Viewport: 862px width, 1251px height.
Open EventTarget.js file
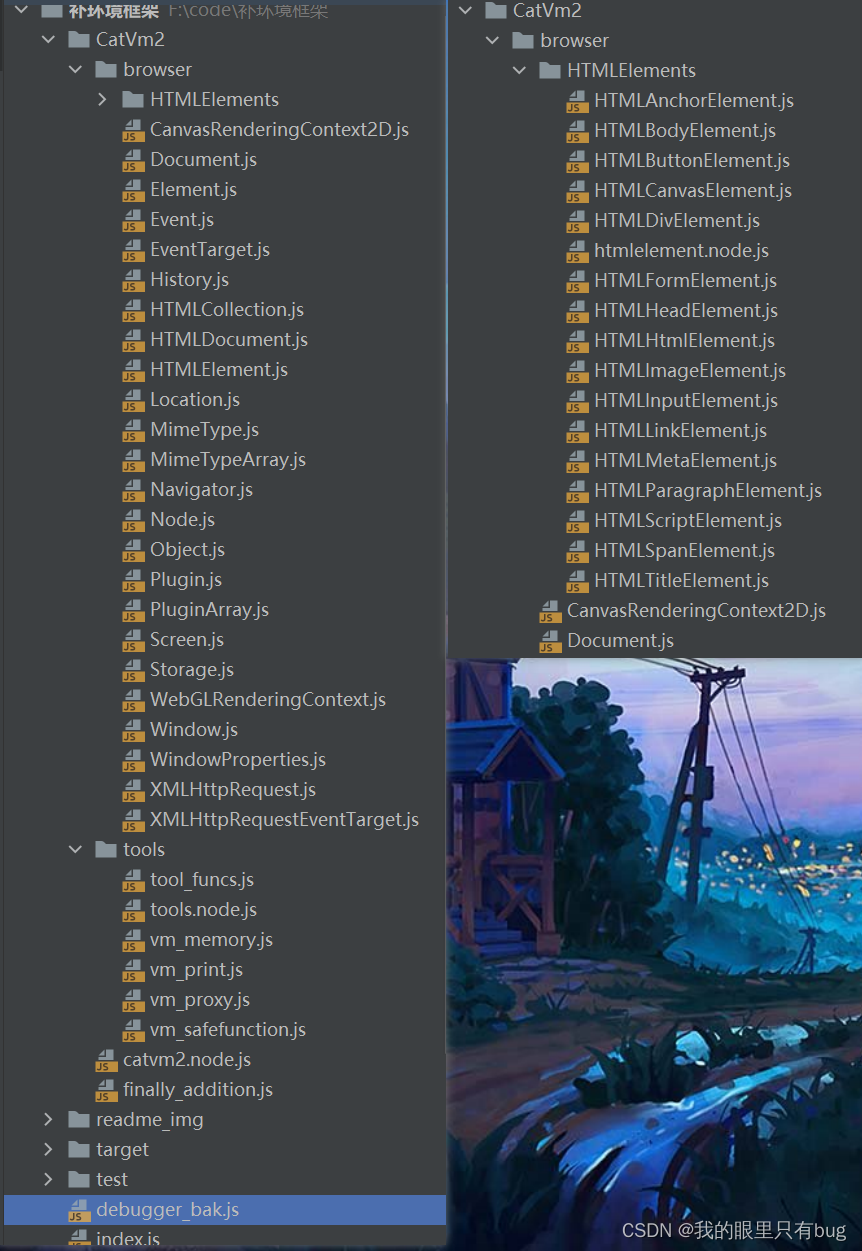point(210,250)
